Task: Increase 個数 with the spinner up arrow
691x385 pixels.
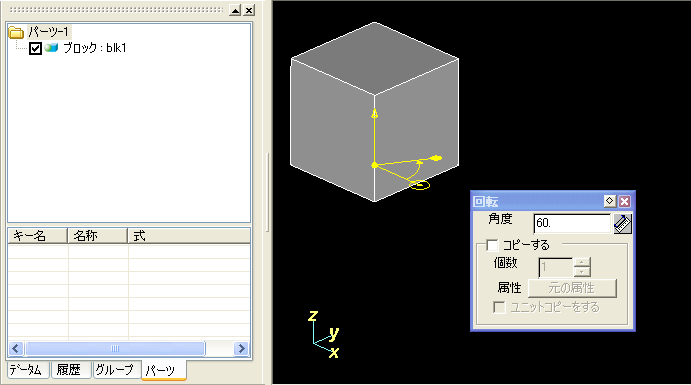Action: [582, 262]
